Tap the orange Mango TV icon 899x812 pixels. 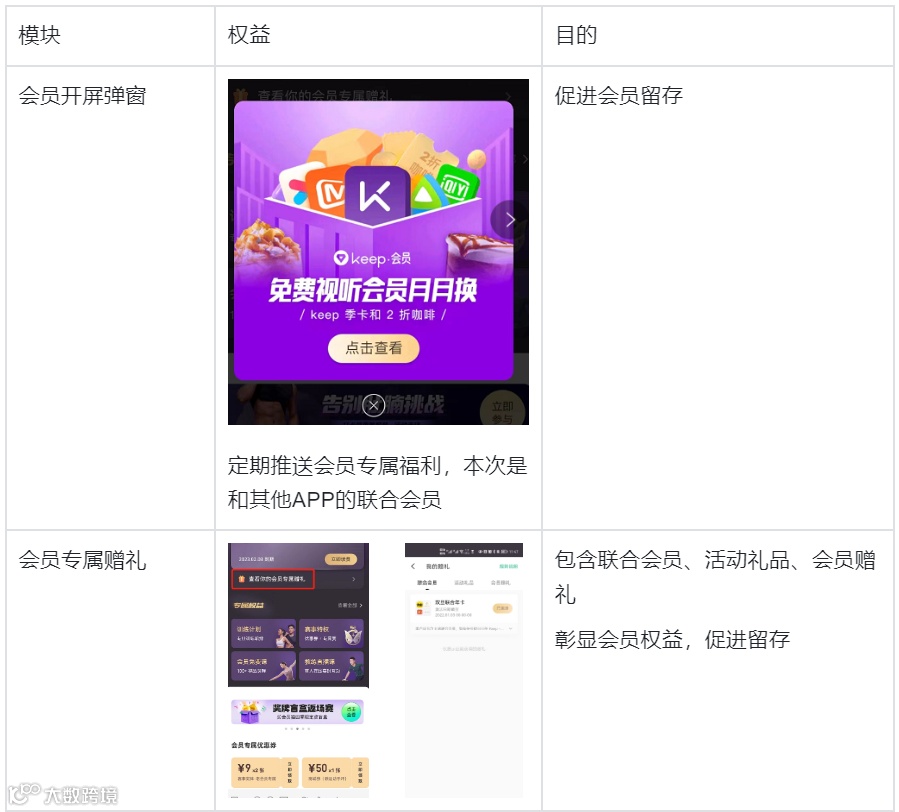(x=328, y=192)
